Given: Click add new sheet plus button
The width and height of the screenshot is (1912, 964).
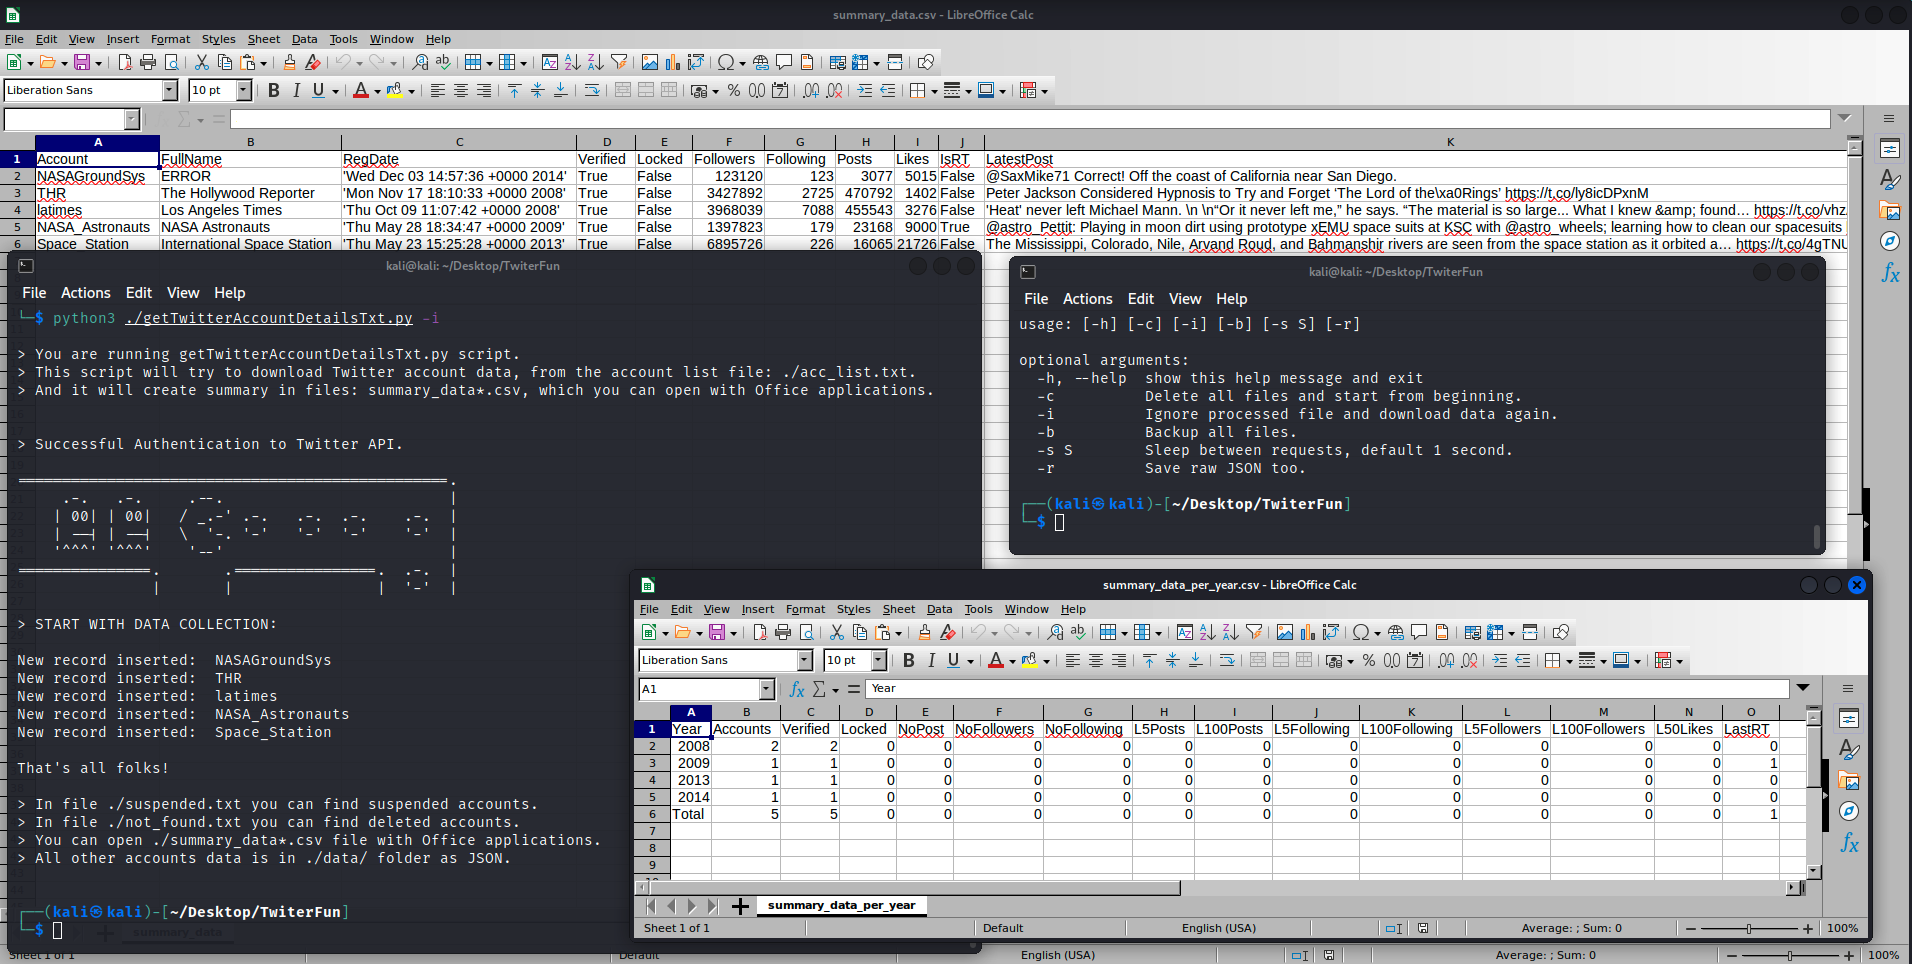Looking at the screenshot, I should [x=740, y=906].
